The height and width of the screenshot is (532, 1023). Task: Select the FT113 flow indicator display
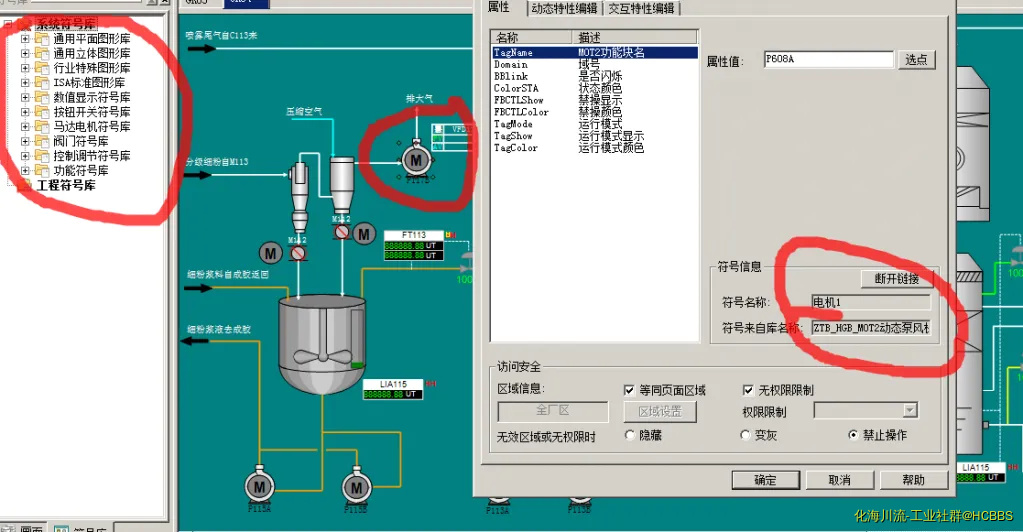[414, 247]
